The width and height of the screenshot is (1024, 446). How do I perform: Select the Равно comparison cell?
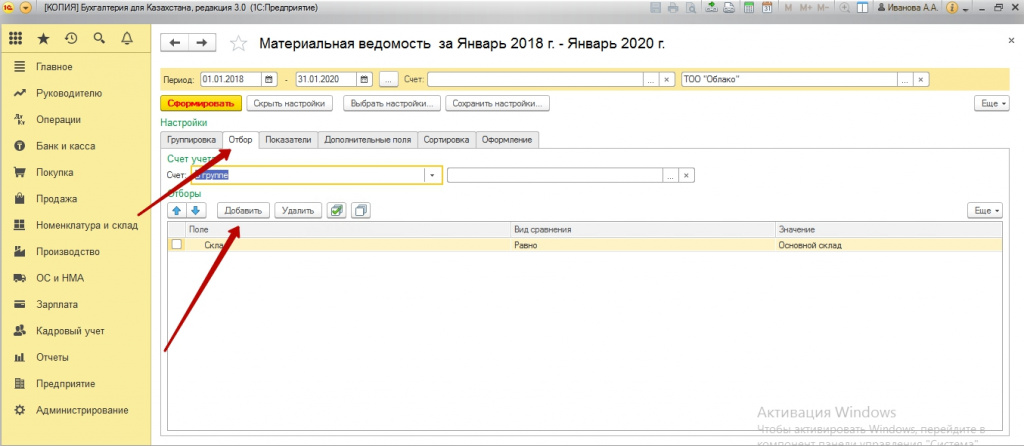pyautogui.click(x=643, y=246)
